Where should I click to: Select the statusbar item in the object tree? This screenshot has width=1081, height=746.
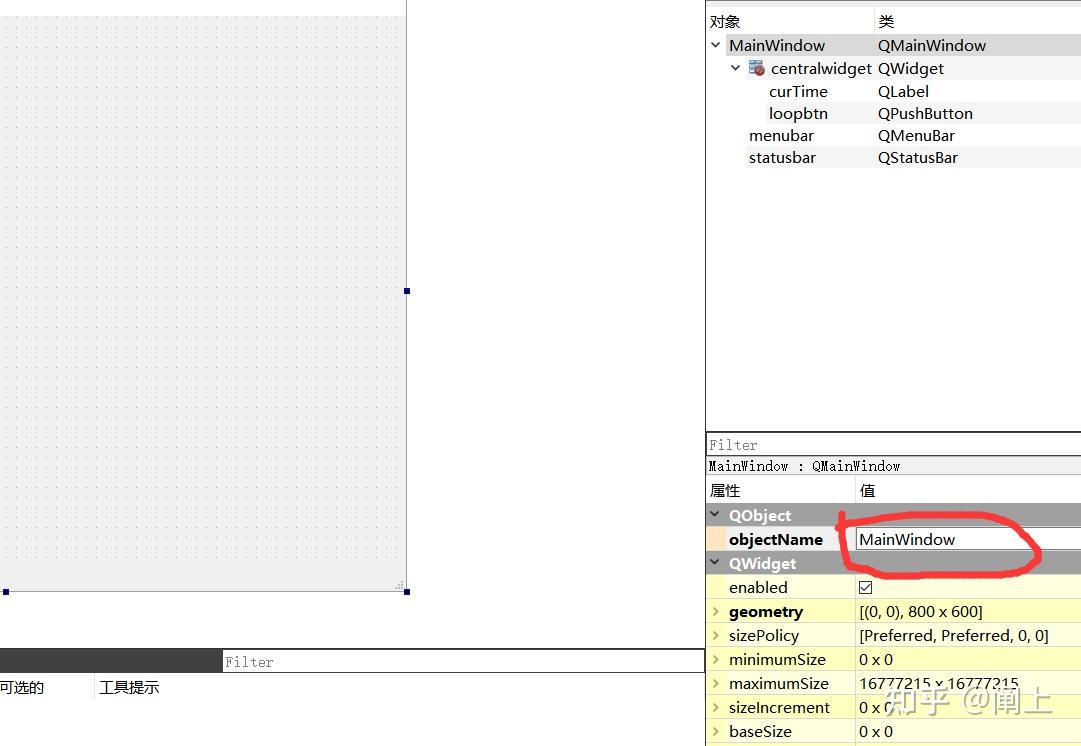782,157
